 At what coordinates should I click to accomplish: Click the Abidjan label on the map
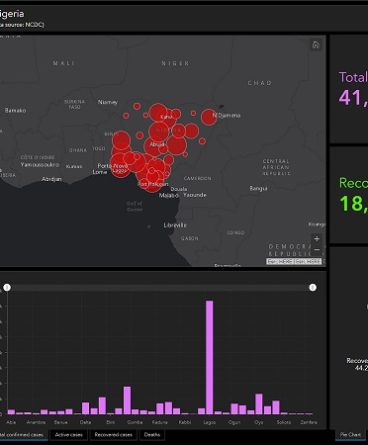point(51,179)
